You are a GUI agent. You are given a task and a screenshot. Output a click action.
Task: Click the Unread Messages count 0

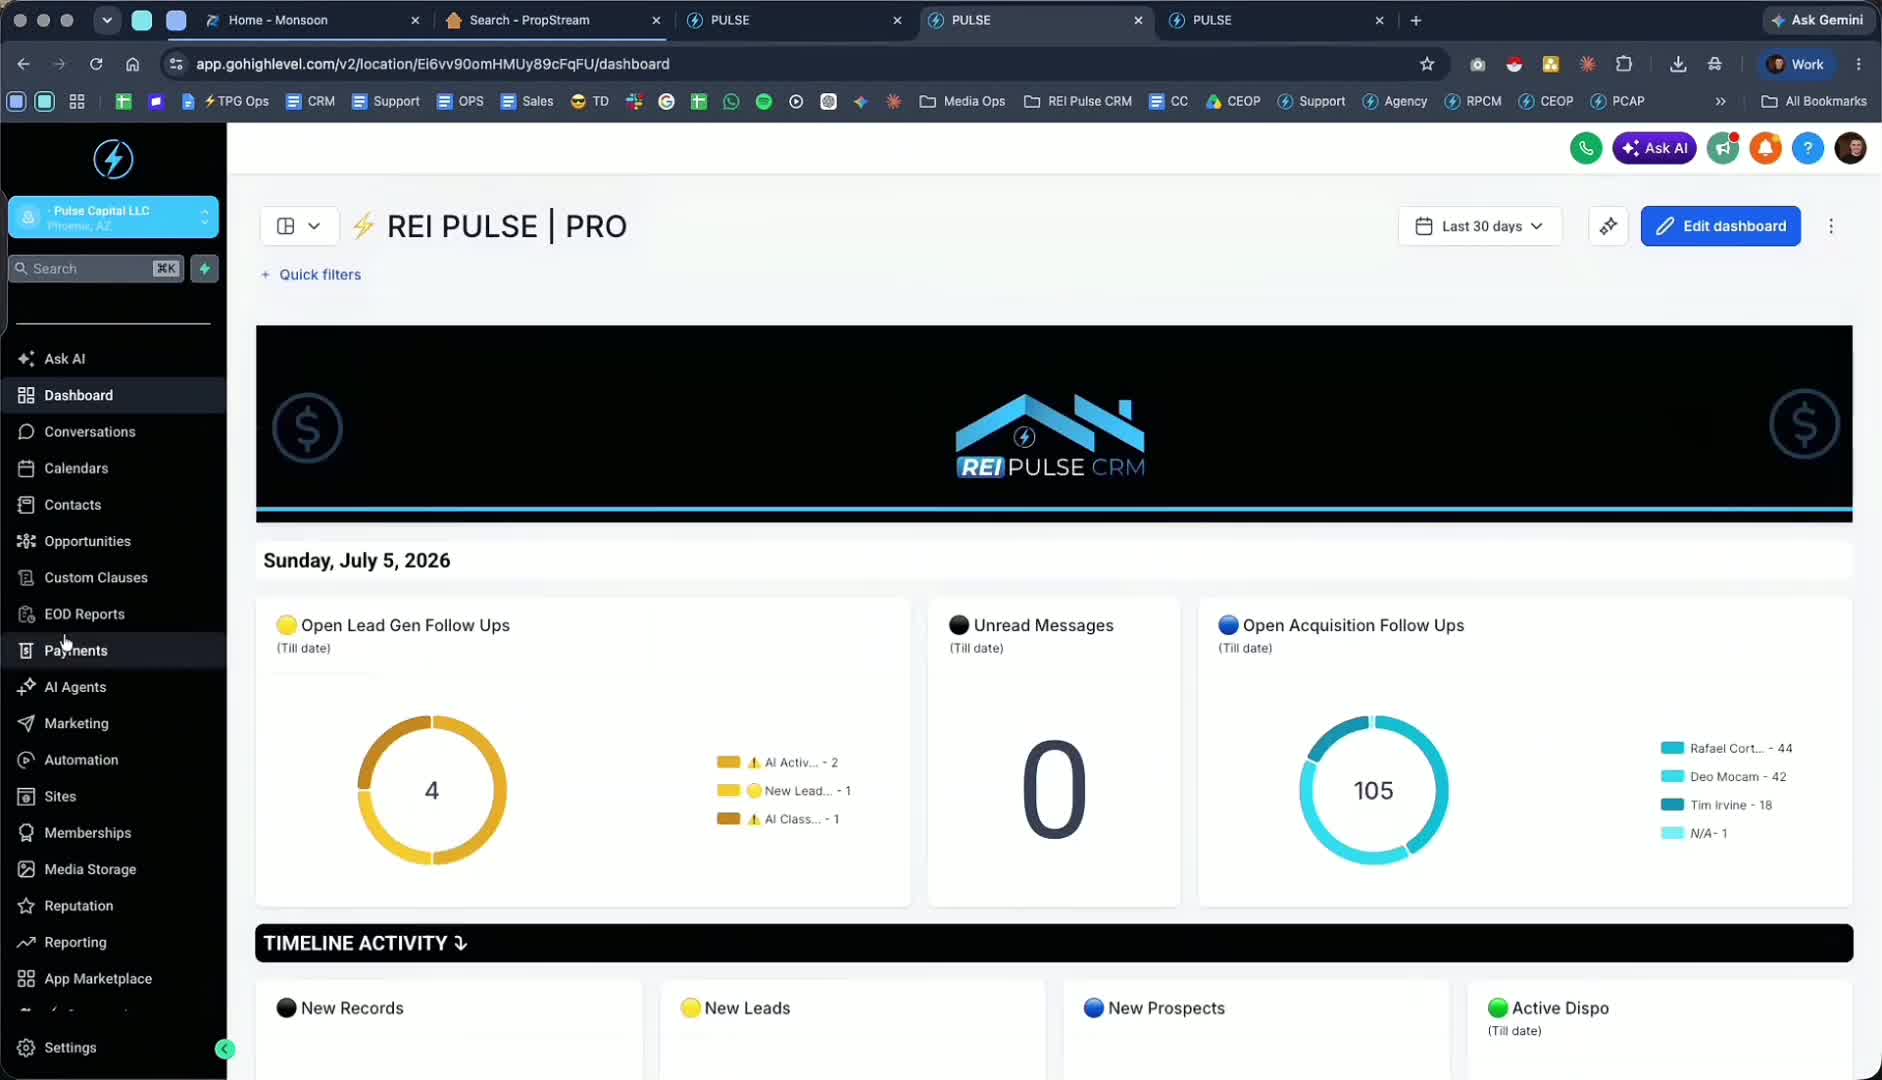(1054, 790)
